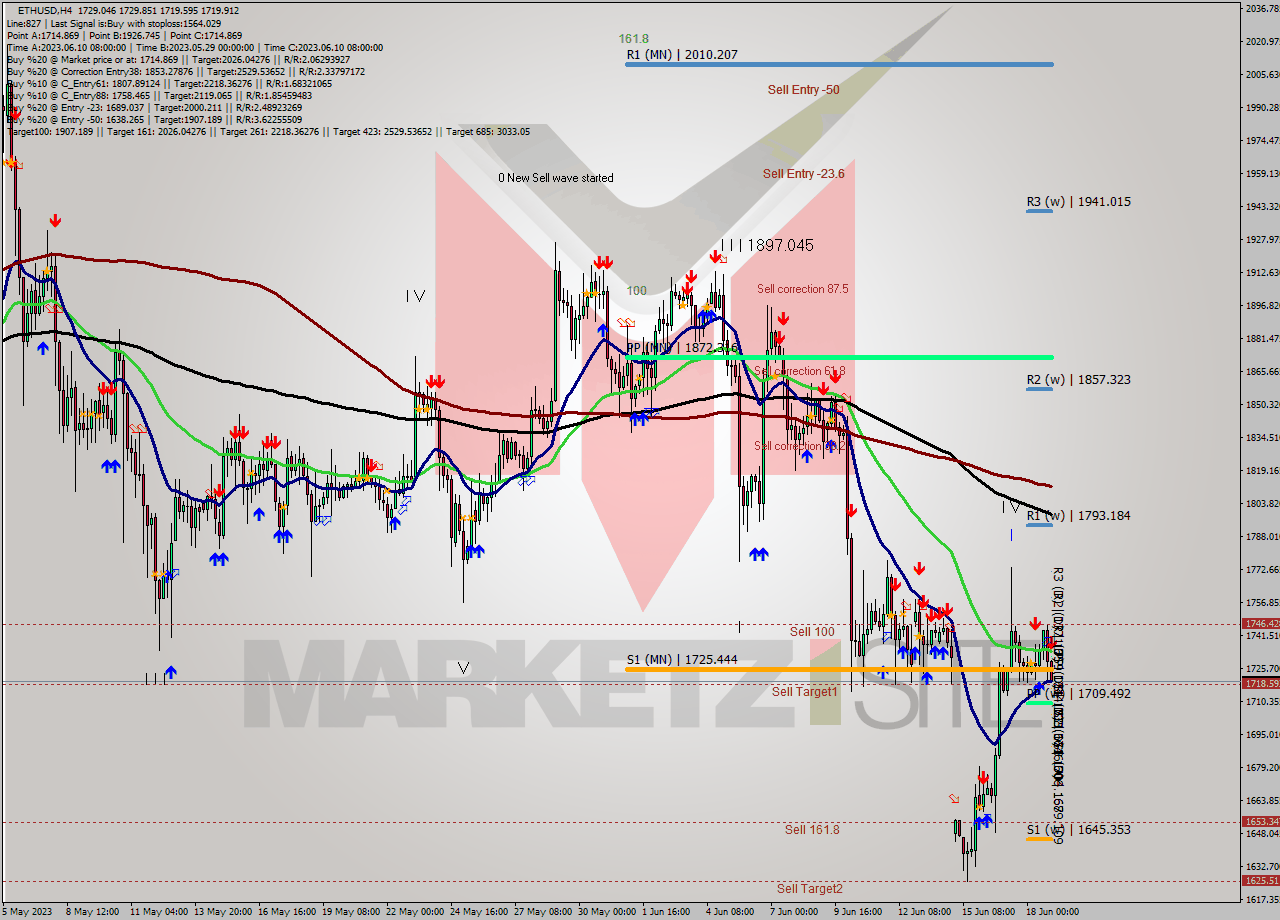This screenshot has height=920, width=1280.
Task: Click the 1746.42 red price tag
Action: coord(1260,623)
